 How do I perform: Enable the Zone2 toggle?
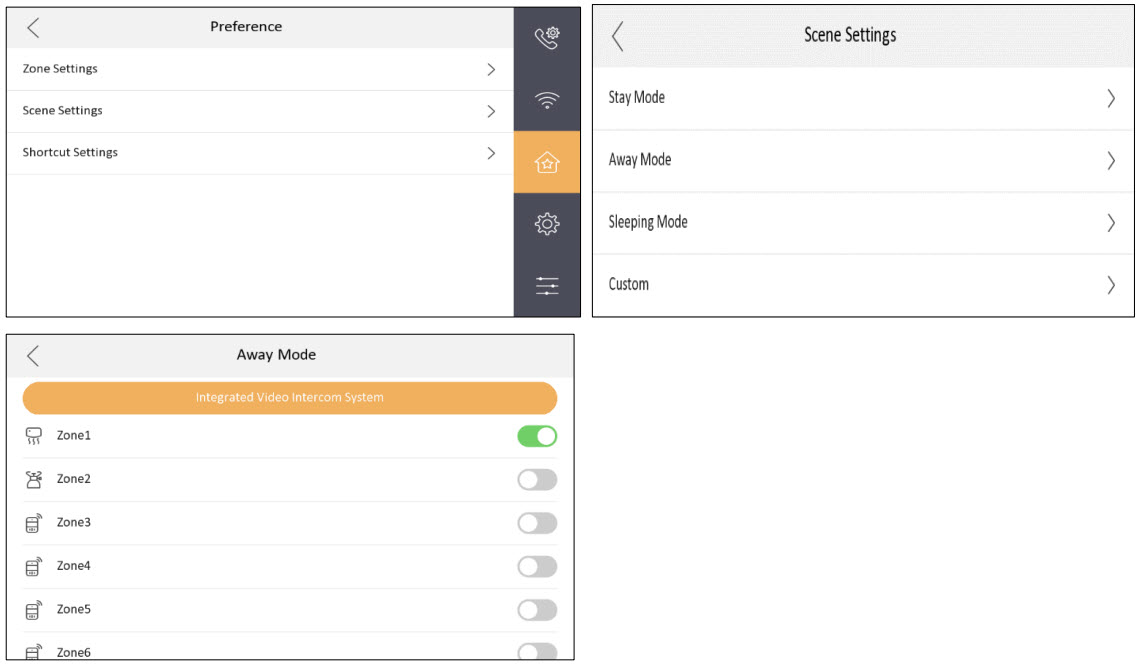(537, 480)
